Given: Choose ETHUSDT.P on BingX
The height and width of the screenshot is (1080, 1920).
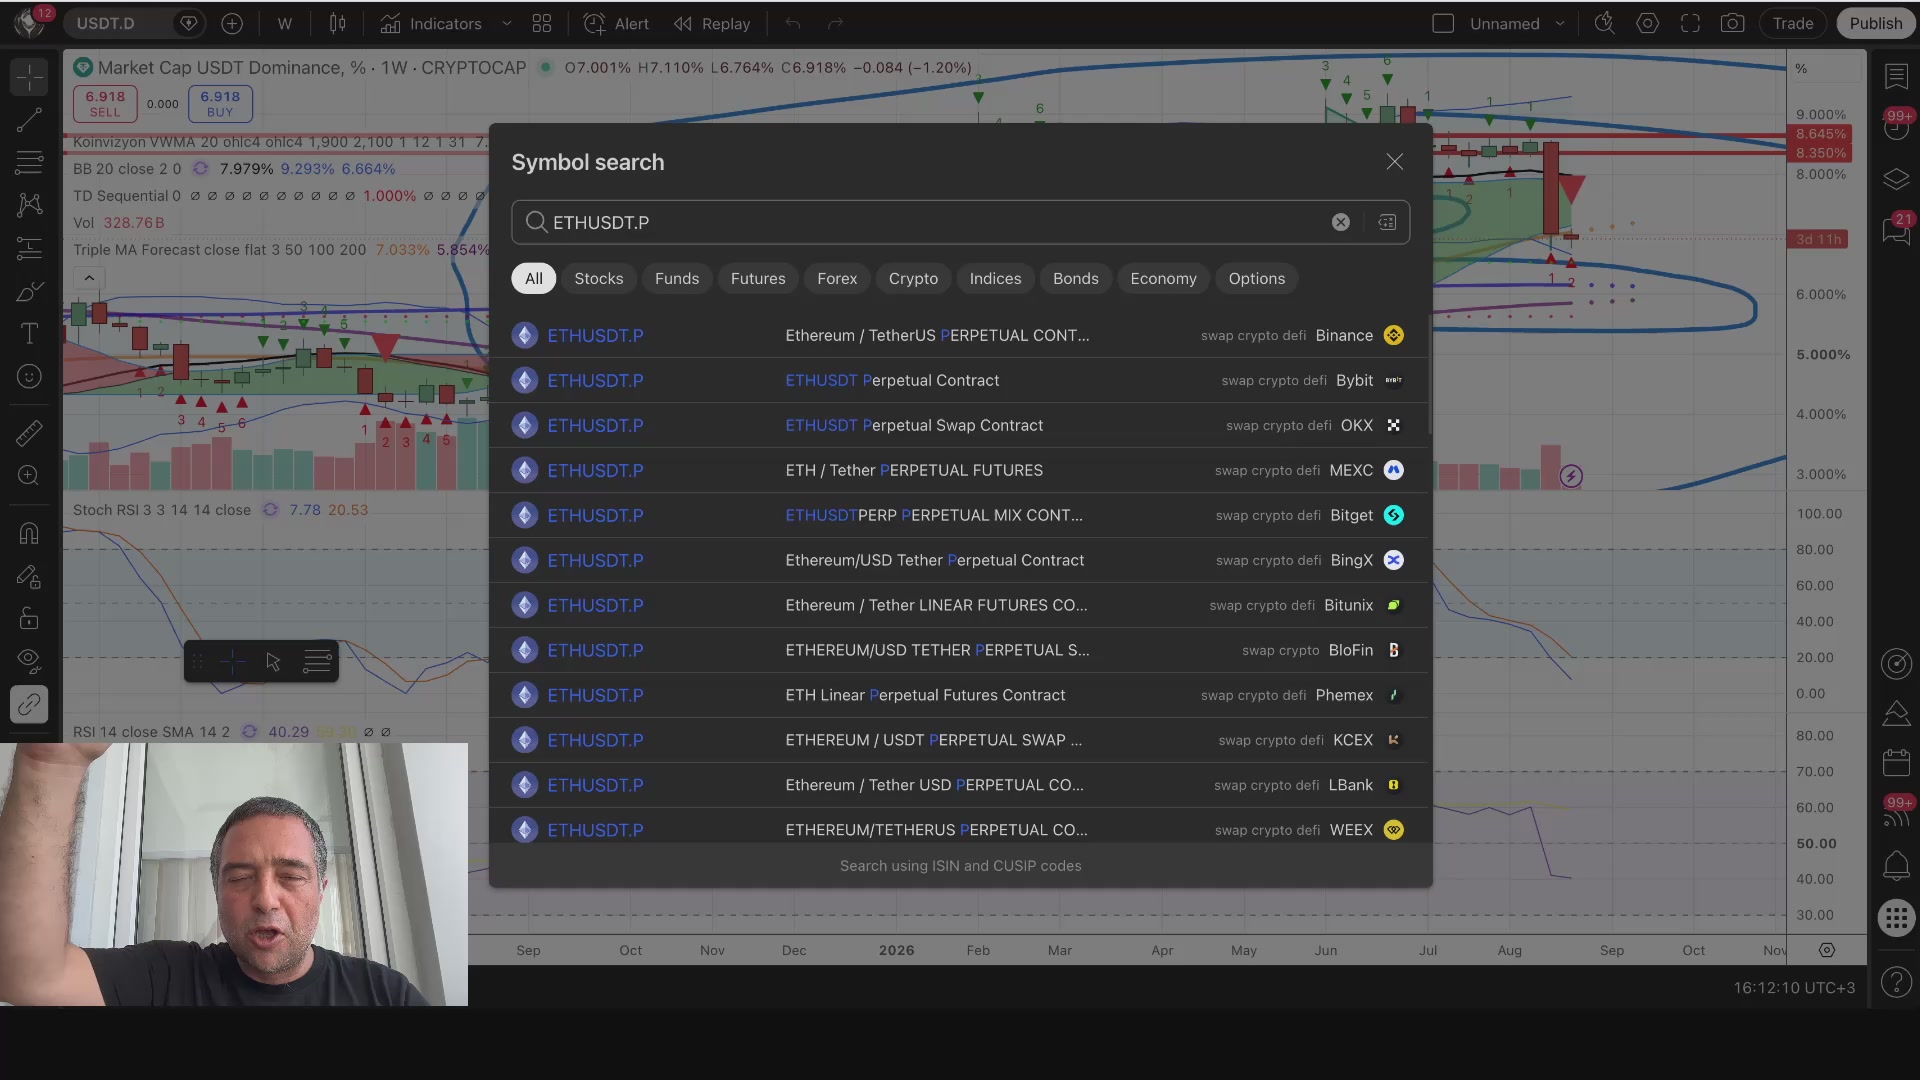Looking at the screenshot, I should (x=958, y=561).
